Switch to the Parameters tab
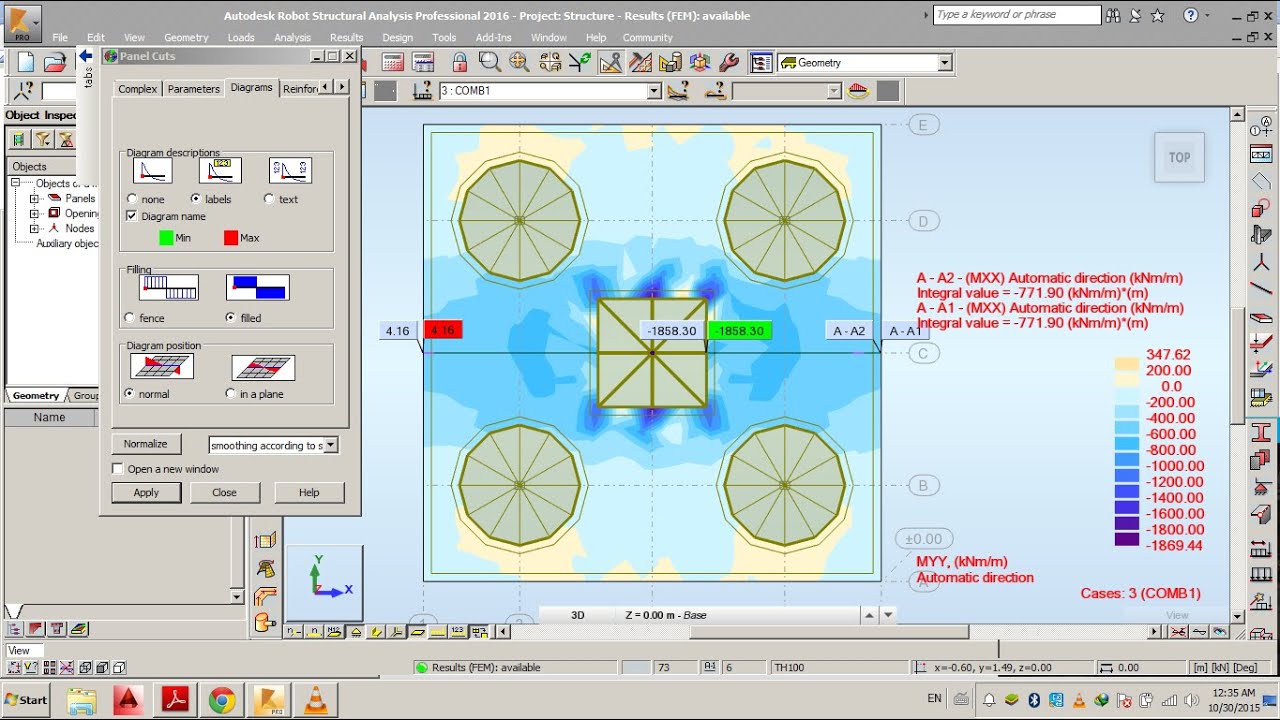The image size is (1280, 720). point(193,88)
